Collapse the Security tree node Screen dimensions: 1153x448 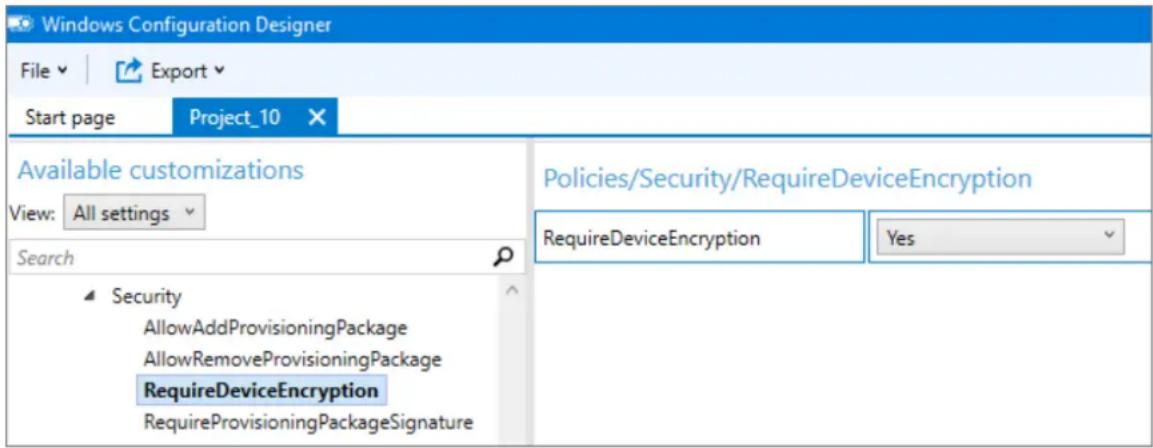point(90,297)
